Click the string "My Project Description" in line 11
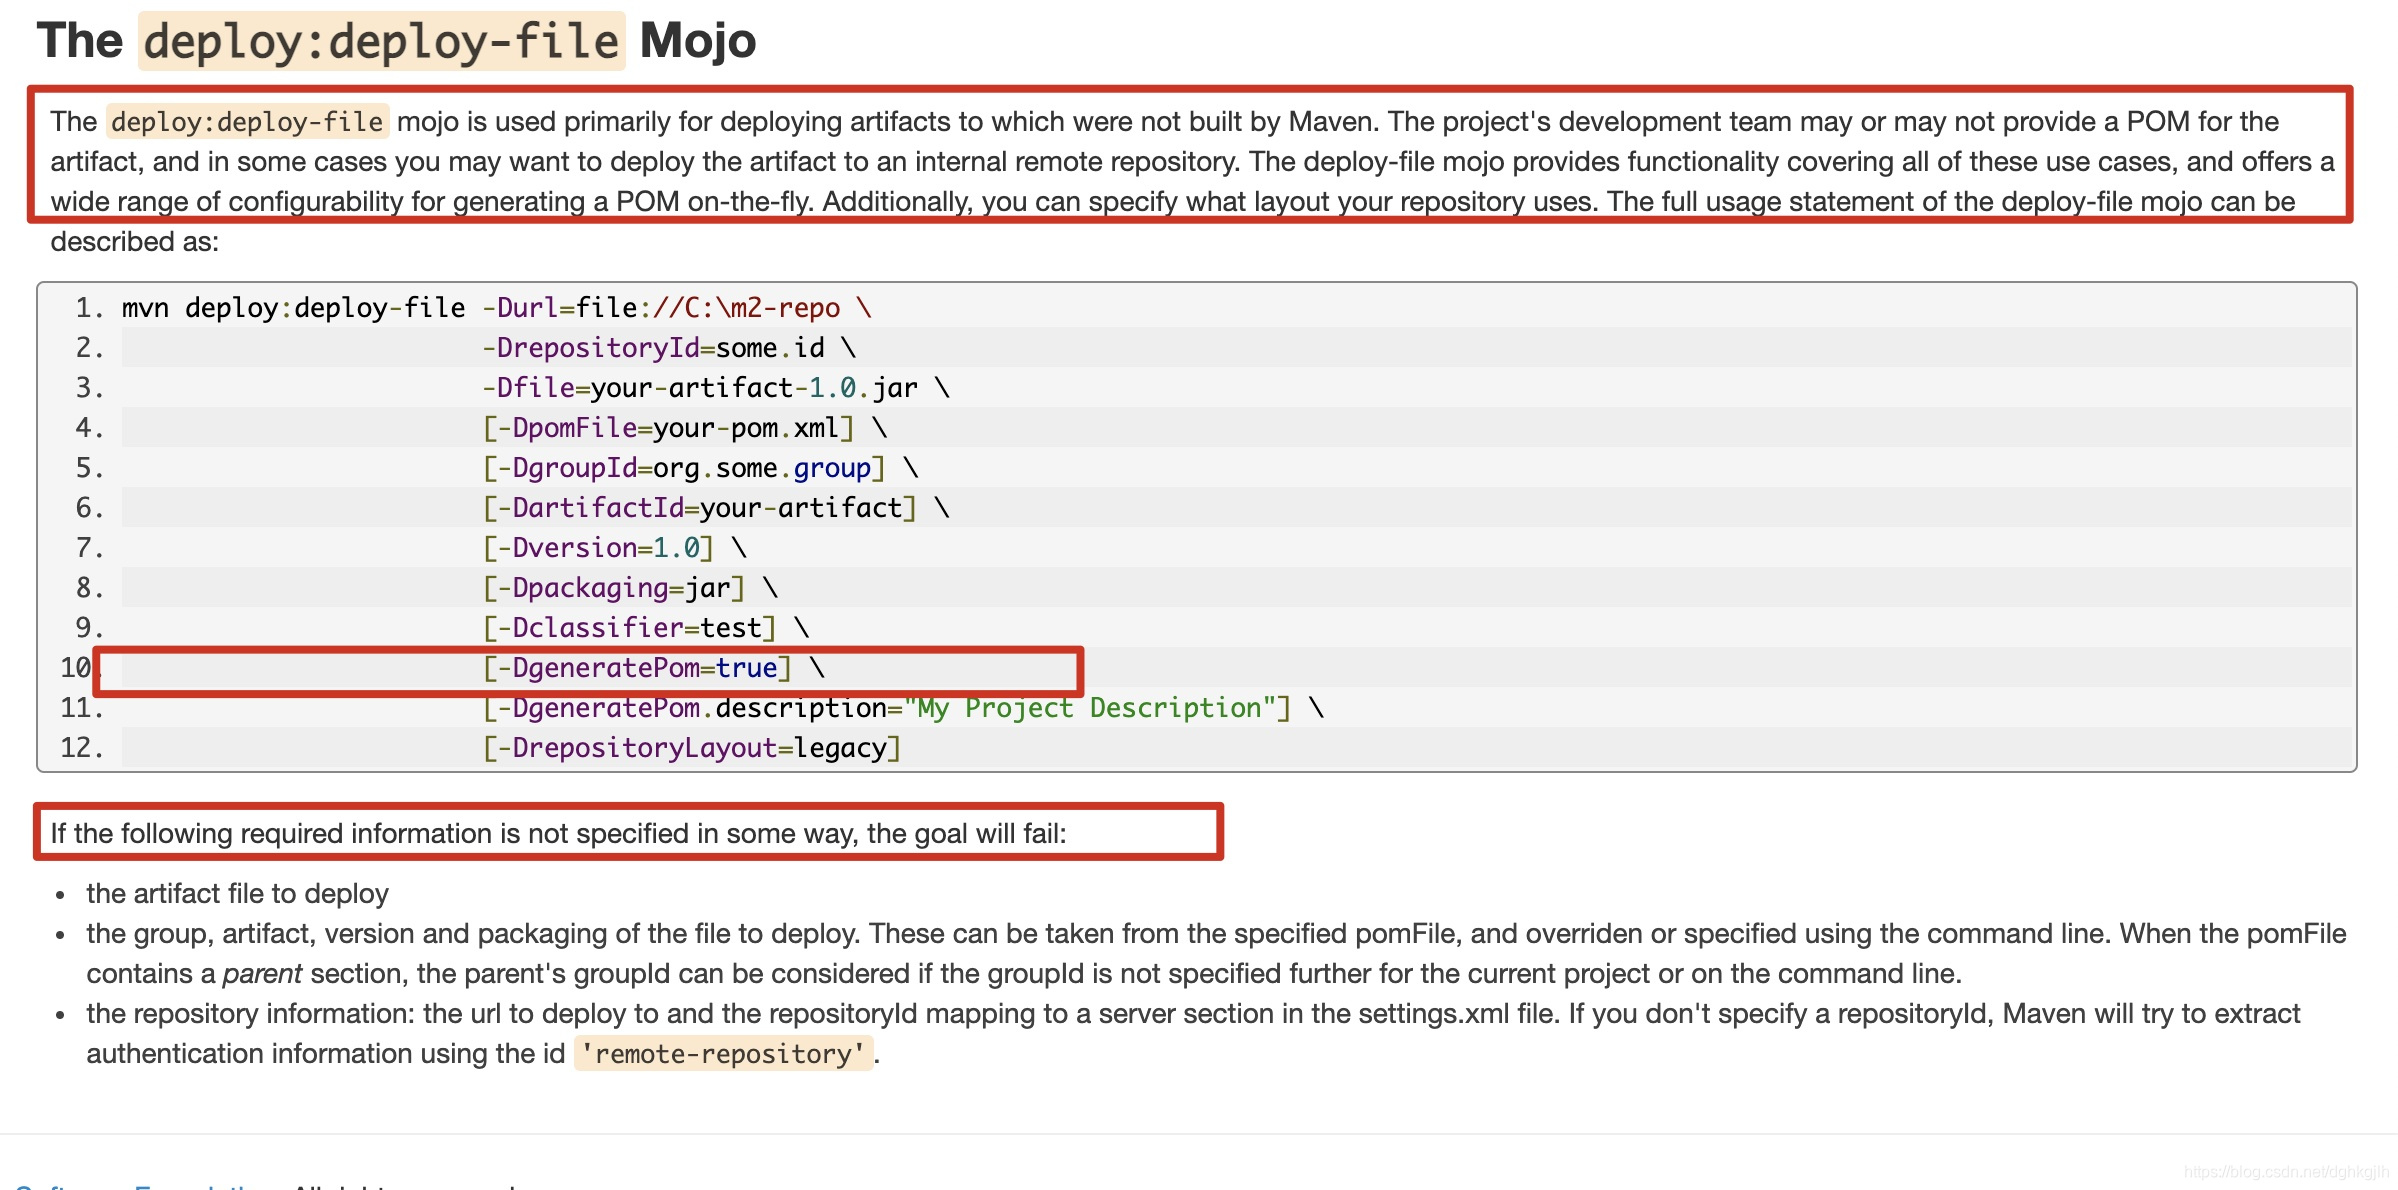Image resolution: width=2398 pixels, height=1190 pixels. 1089,708
